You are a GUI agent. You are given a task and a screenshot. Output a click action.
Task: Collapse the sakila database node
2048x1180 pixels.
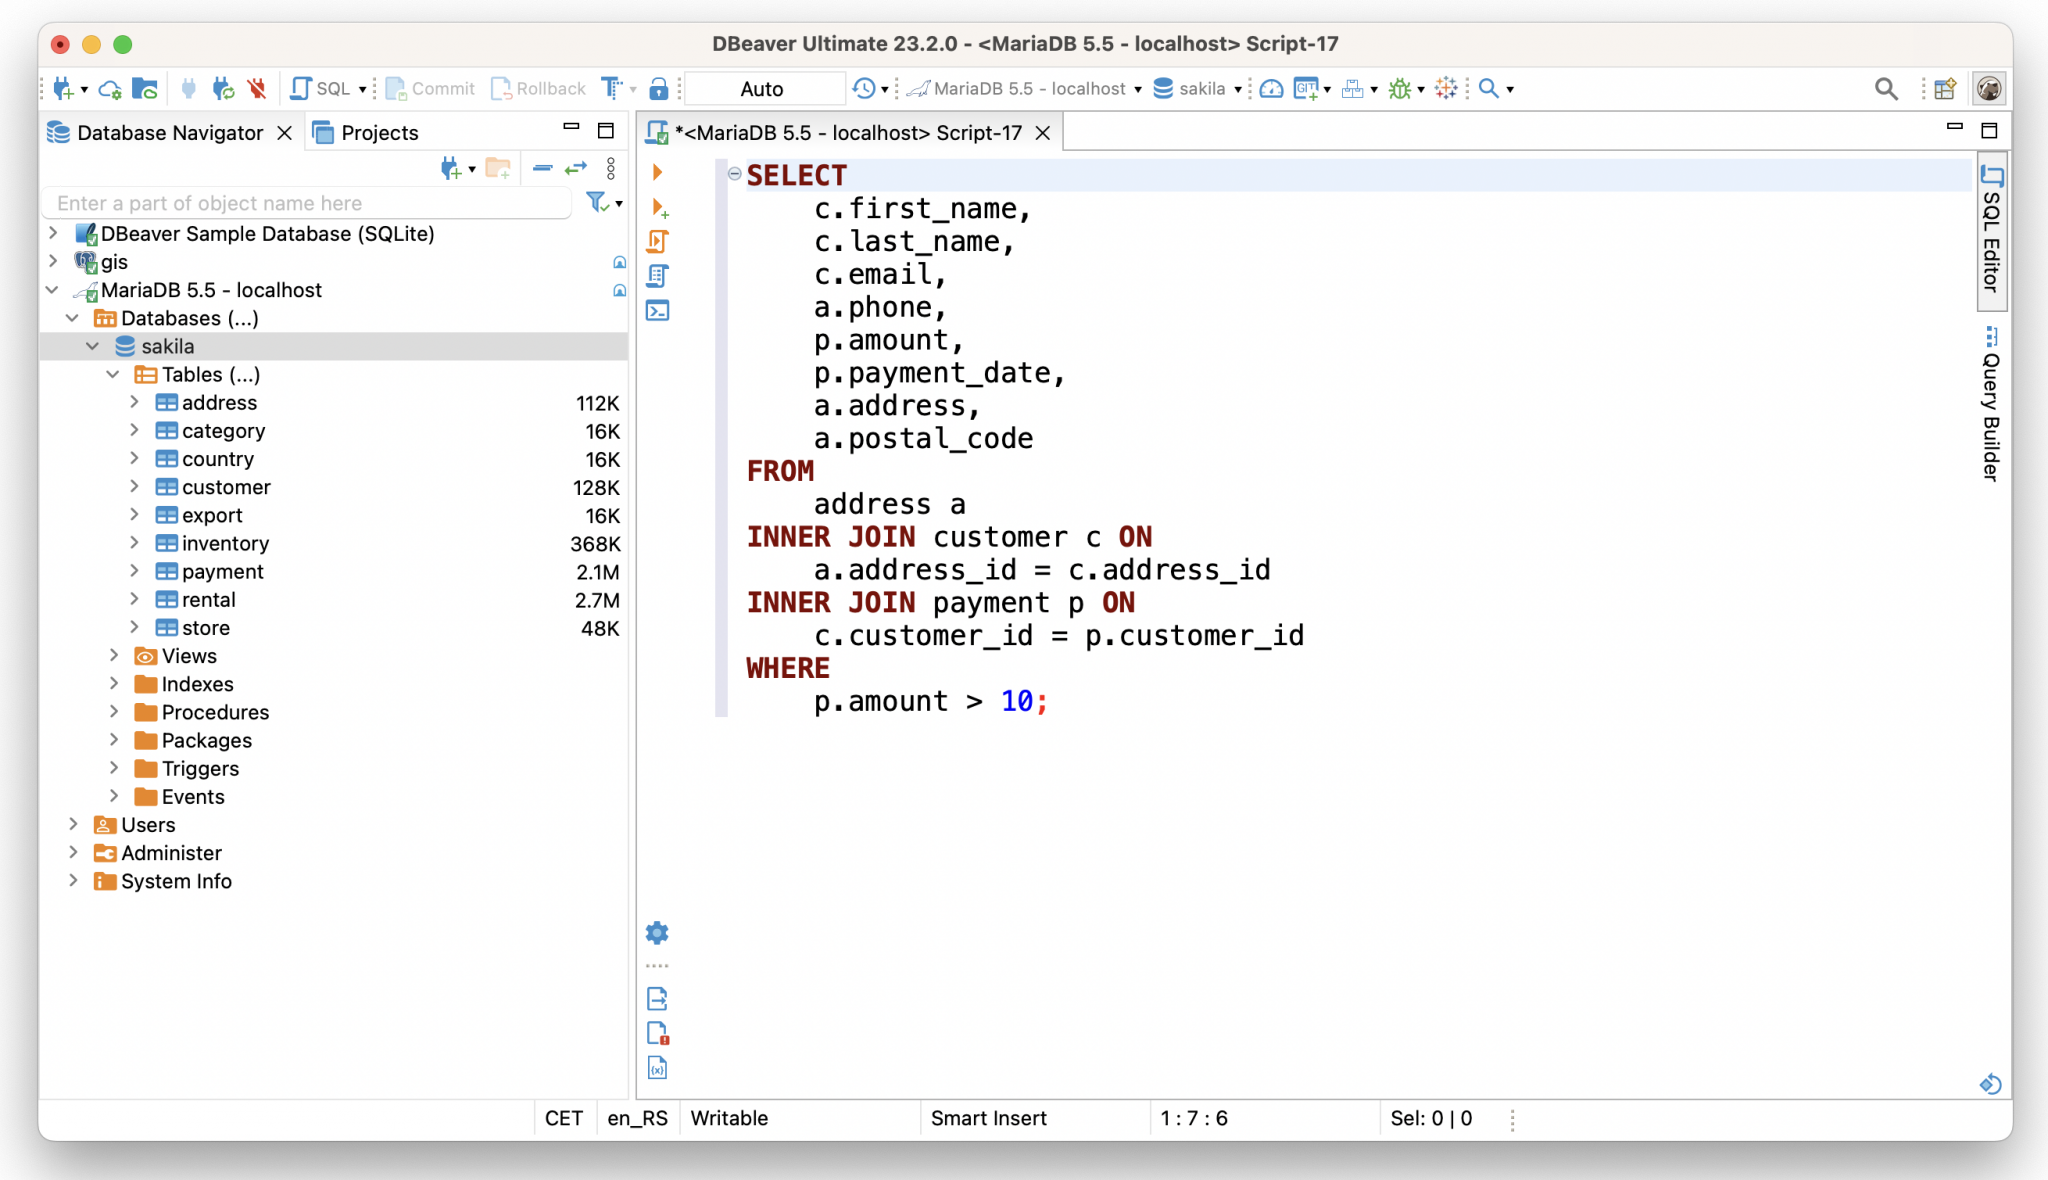click(93, 346)
